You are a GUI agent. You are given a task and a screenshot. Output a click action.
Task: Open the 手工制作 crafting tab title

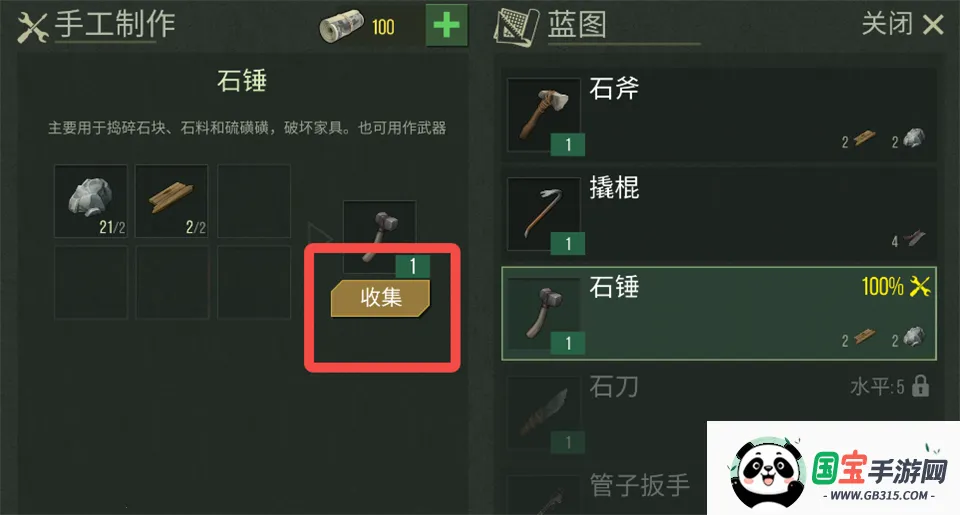pos(115,24)
